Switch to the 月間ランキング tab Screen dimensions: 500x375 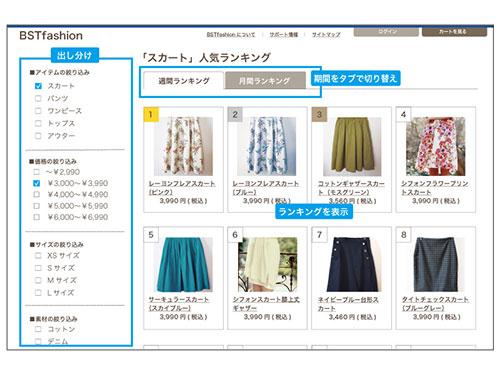coord(265,81)
